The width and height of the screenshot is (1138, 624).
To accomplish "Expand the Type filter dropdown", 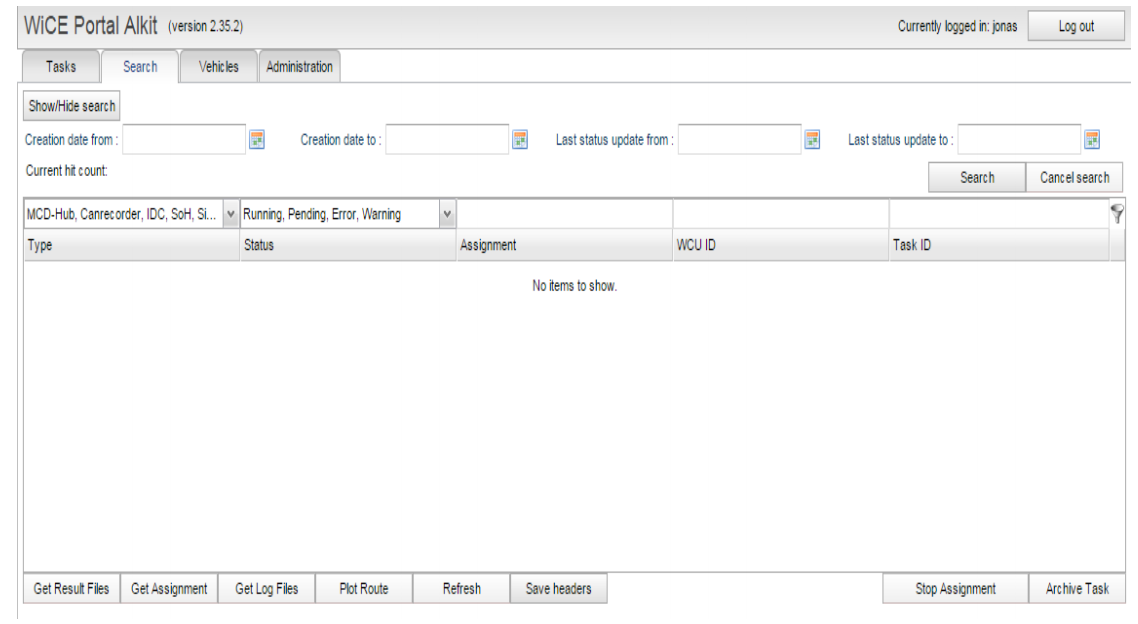I will click(231, 214).
